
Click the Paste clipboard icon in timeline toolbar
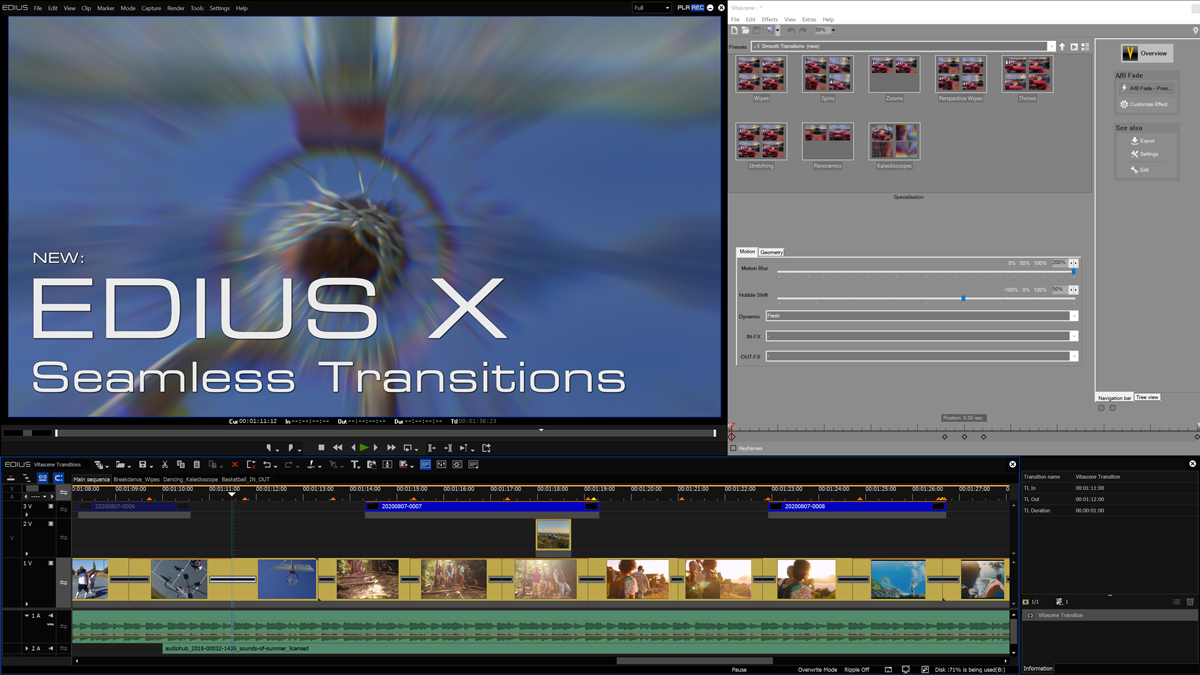[197, 464]
